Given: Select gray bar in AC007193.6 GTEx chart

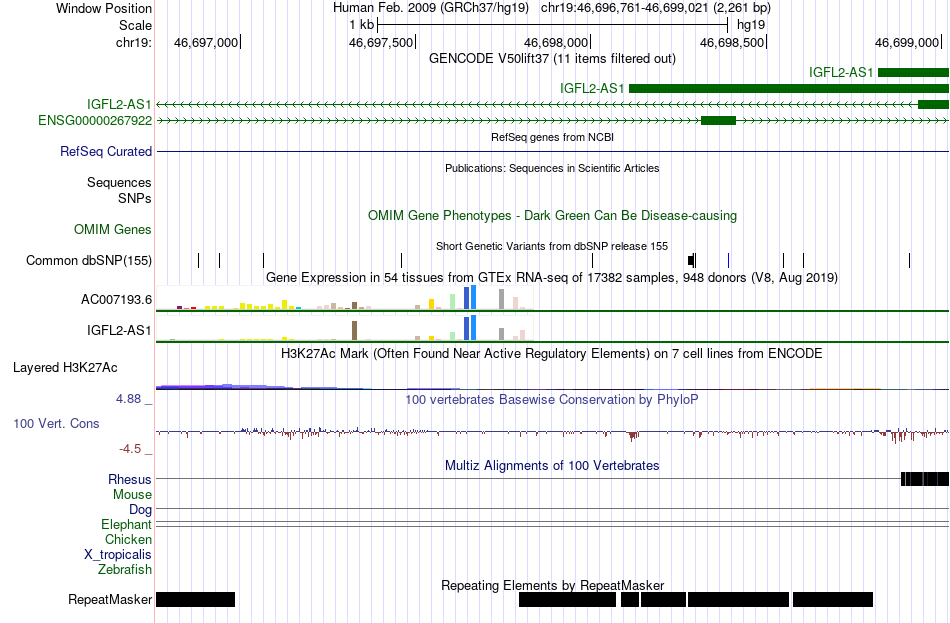Looking at the screenshot, I should [x=502, y=299].
